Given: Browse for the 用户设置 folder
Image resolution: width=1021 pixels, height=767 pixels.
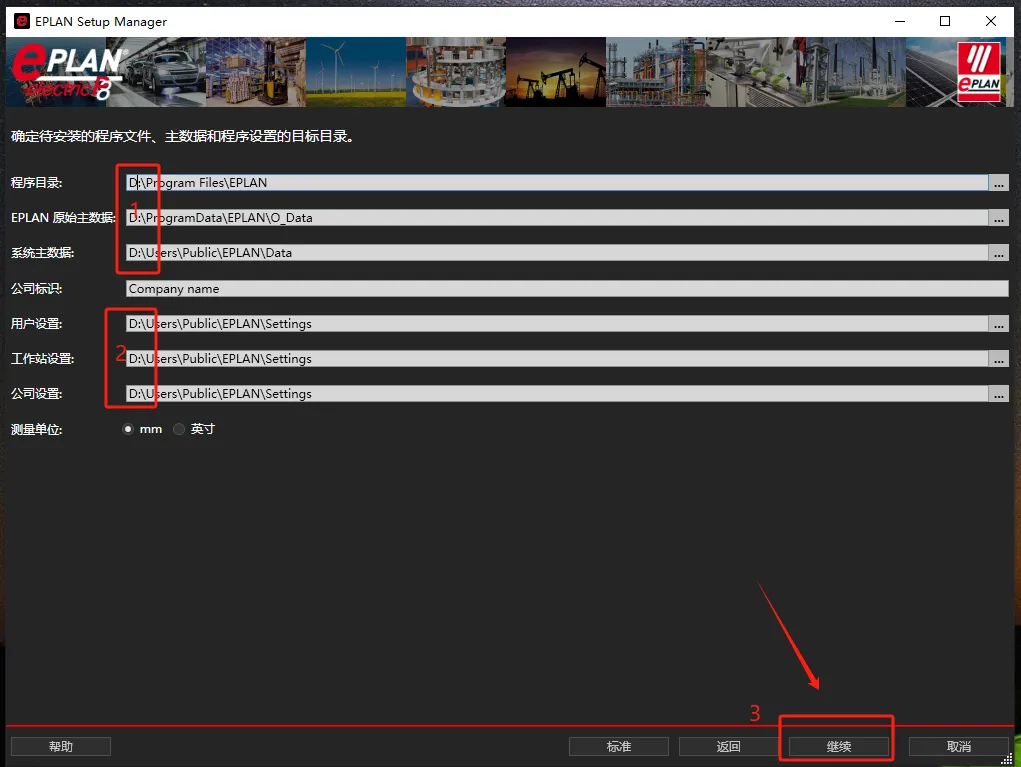Looking at the screenshot, I should pyautogui.click(x=999, y=324).
